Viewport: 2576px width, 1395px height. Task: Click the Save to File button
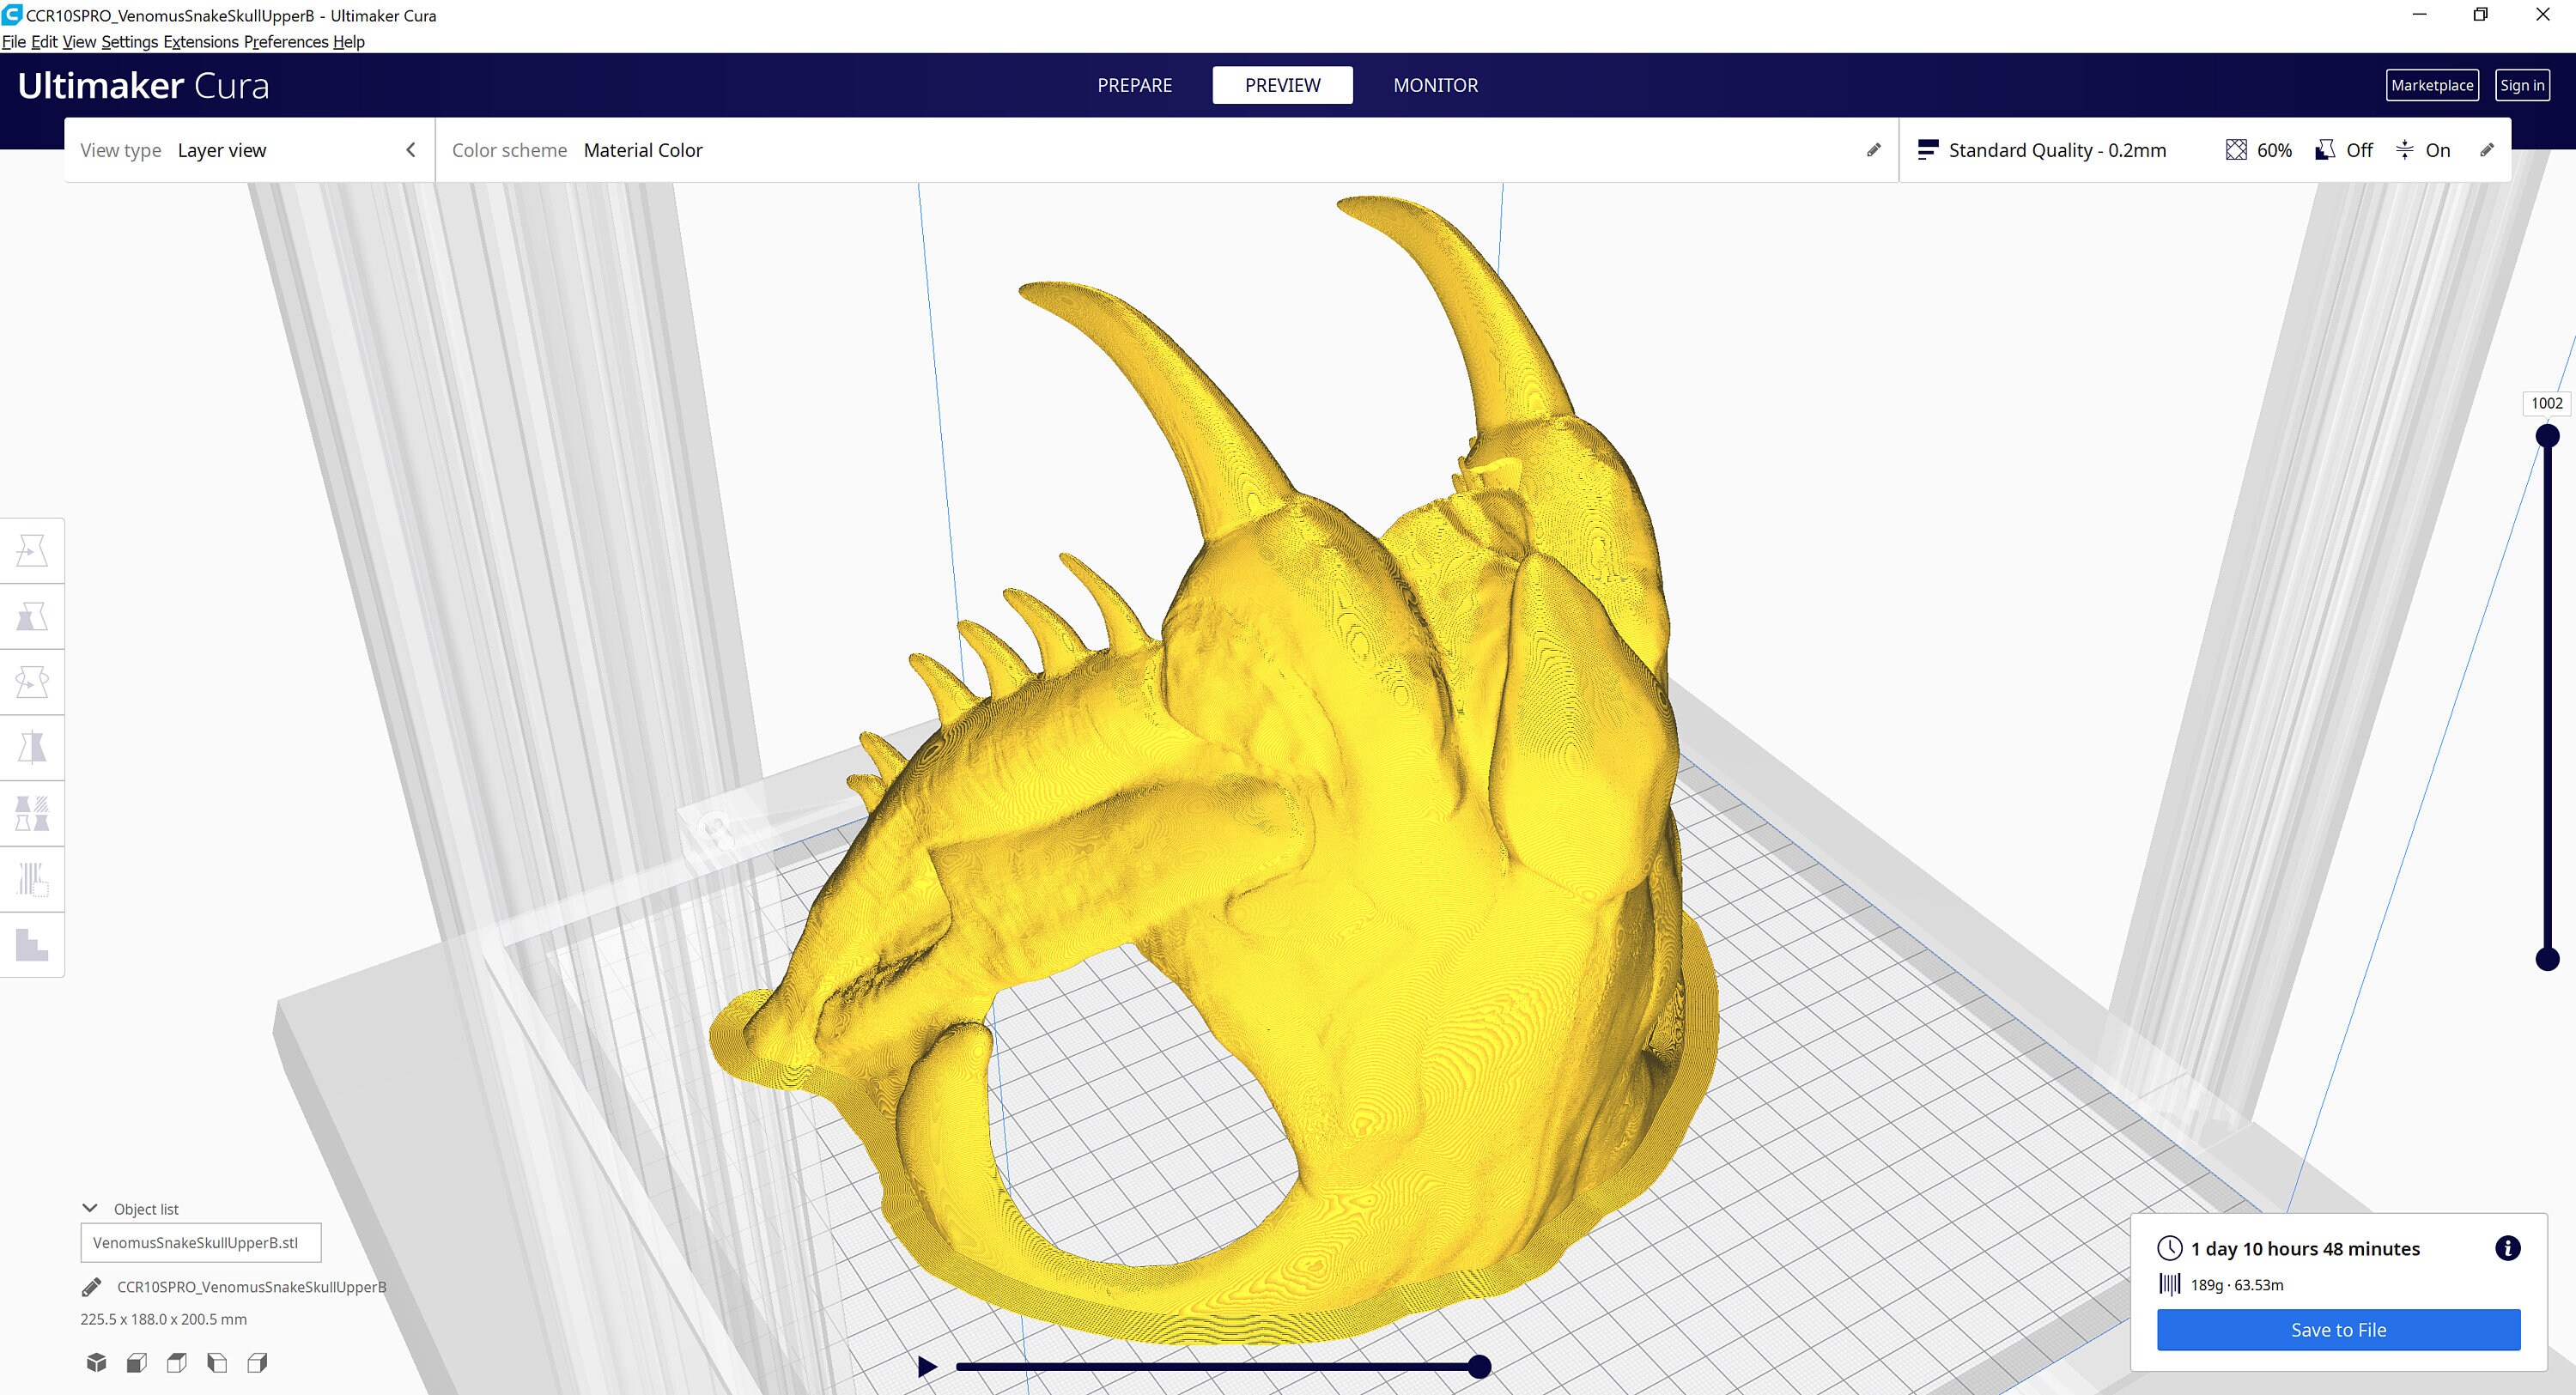[2338, 1329]
